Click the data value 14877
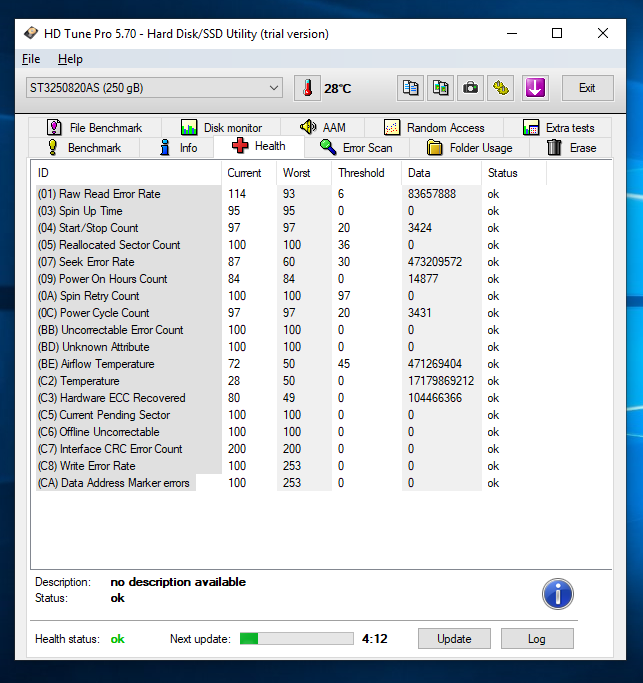The image size is (643, 683). click(x=423, y=279)
